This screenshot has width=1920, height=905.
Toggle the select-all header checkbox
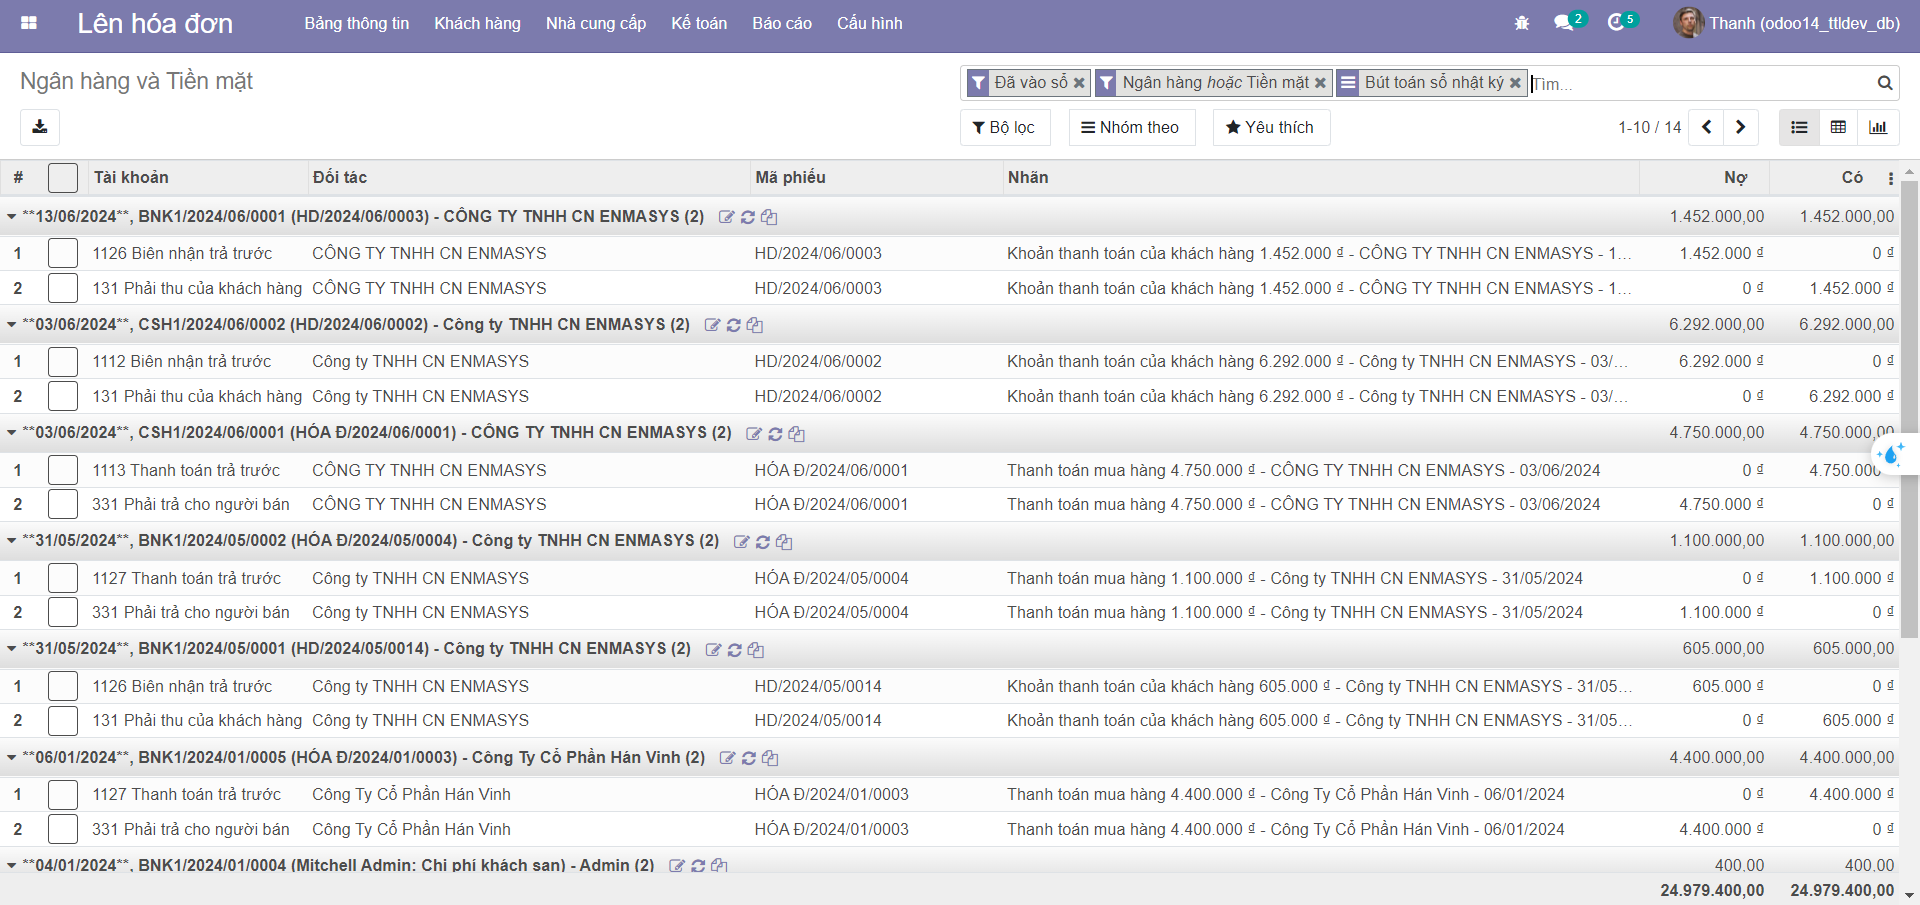pyautogui.click(x=63, y=178)
